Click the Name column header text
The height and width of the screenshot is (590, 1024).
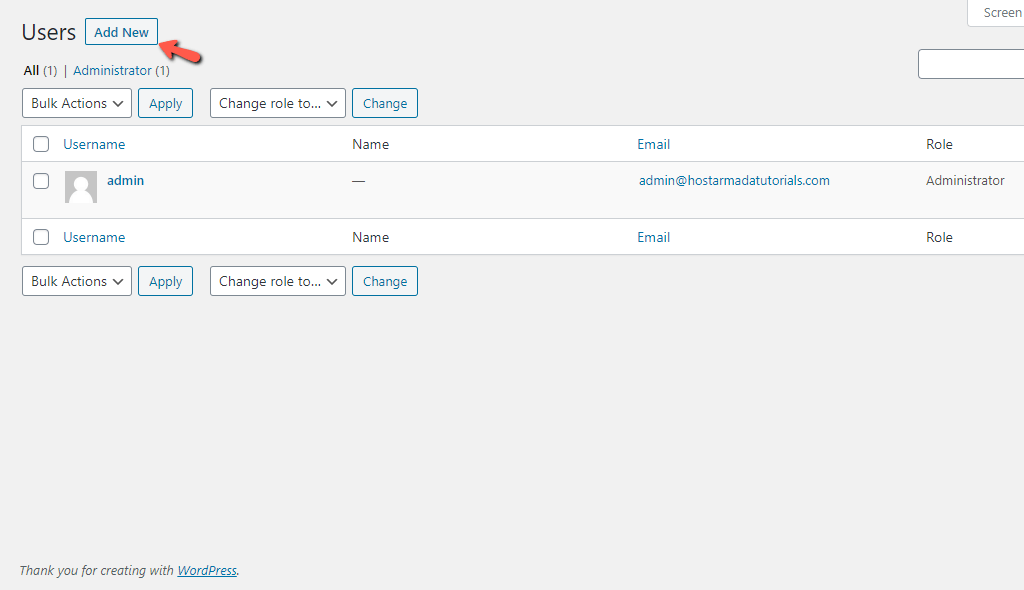[x=370, y=144]
